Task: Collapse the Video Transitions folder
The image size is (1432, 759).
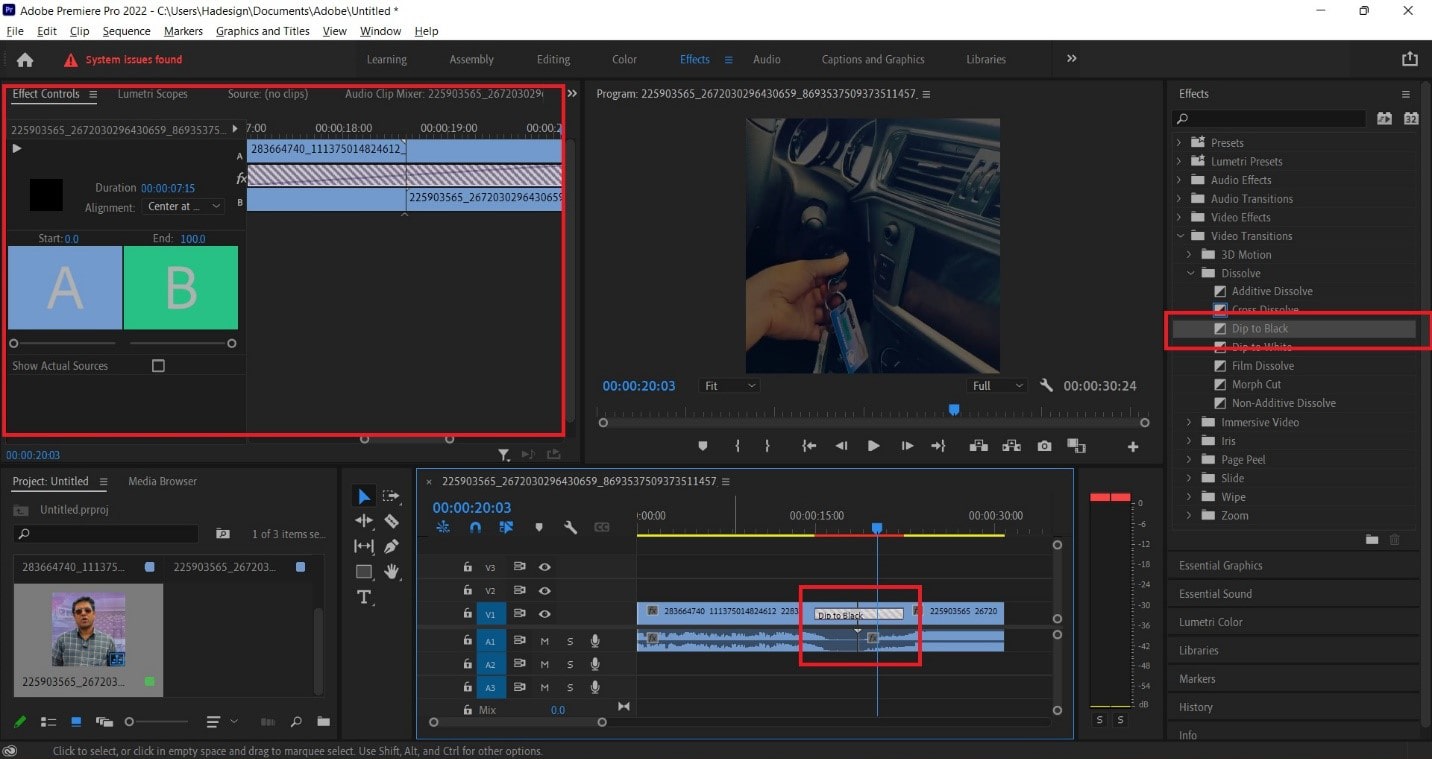Action: click(1179, 236)
